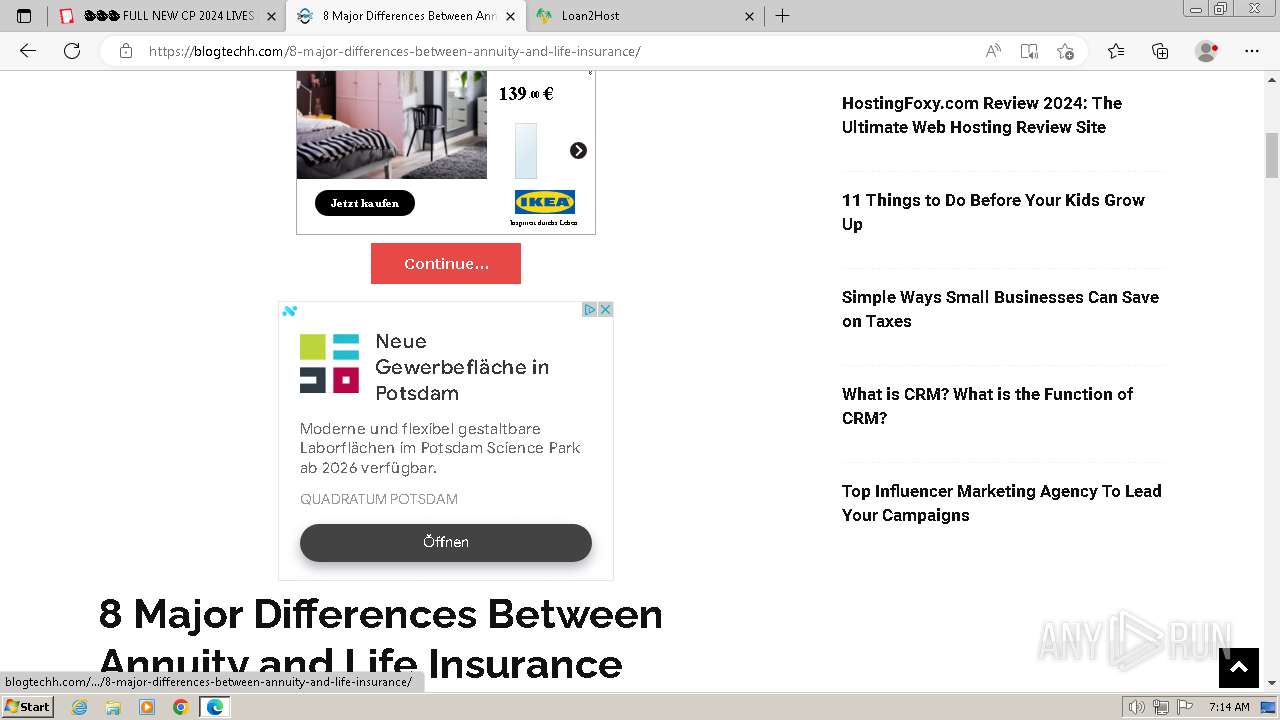
Task: Go back to previous page
Action: 28,51
